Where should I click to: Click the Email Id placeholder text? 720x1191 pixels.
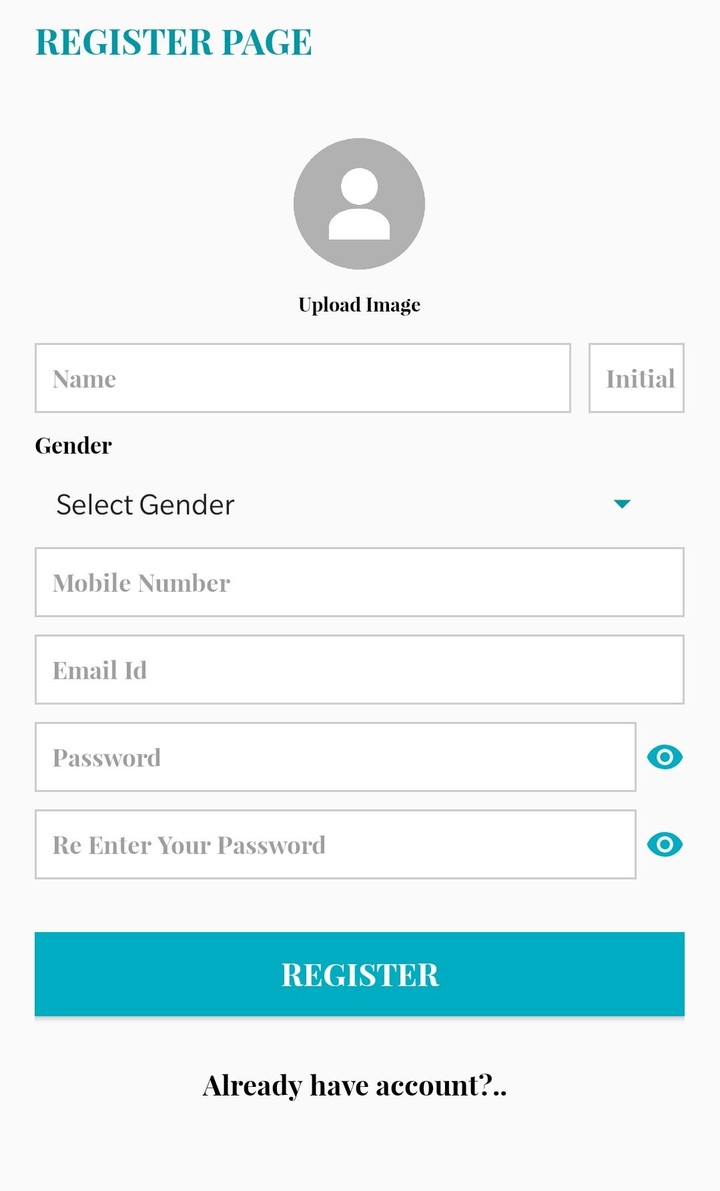(100, 671)
